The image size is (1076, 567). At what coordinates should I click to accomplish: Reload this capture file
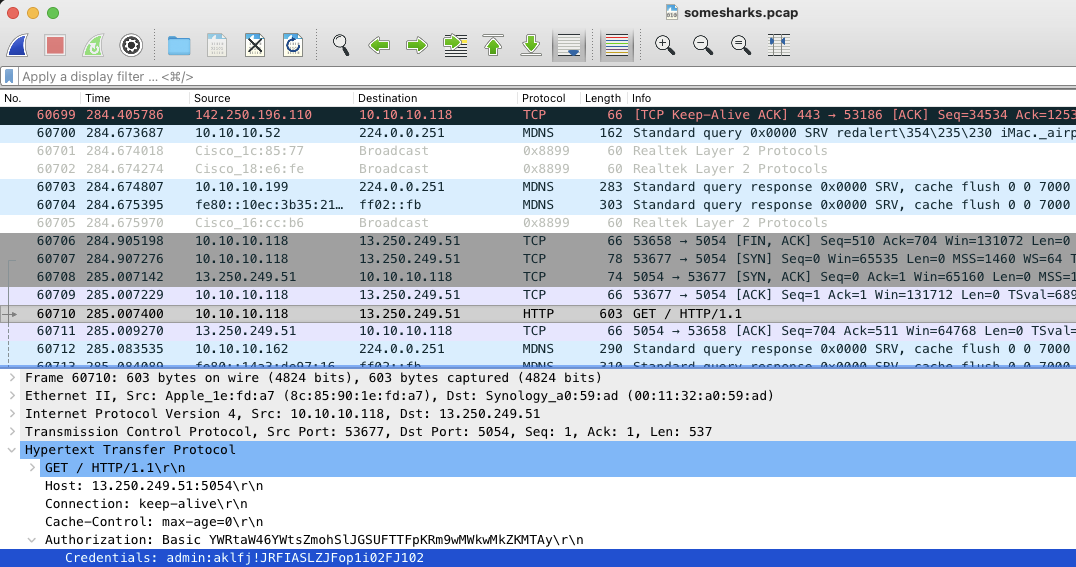point(293,45)
